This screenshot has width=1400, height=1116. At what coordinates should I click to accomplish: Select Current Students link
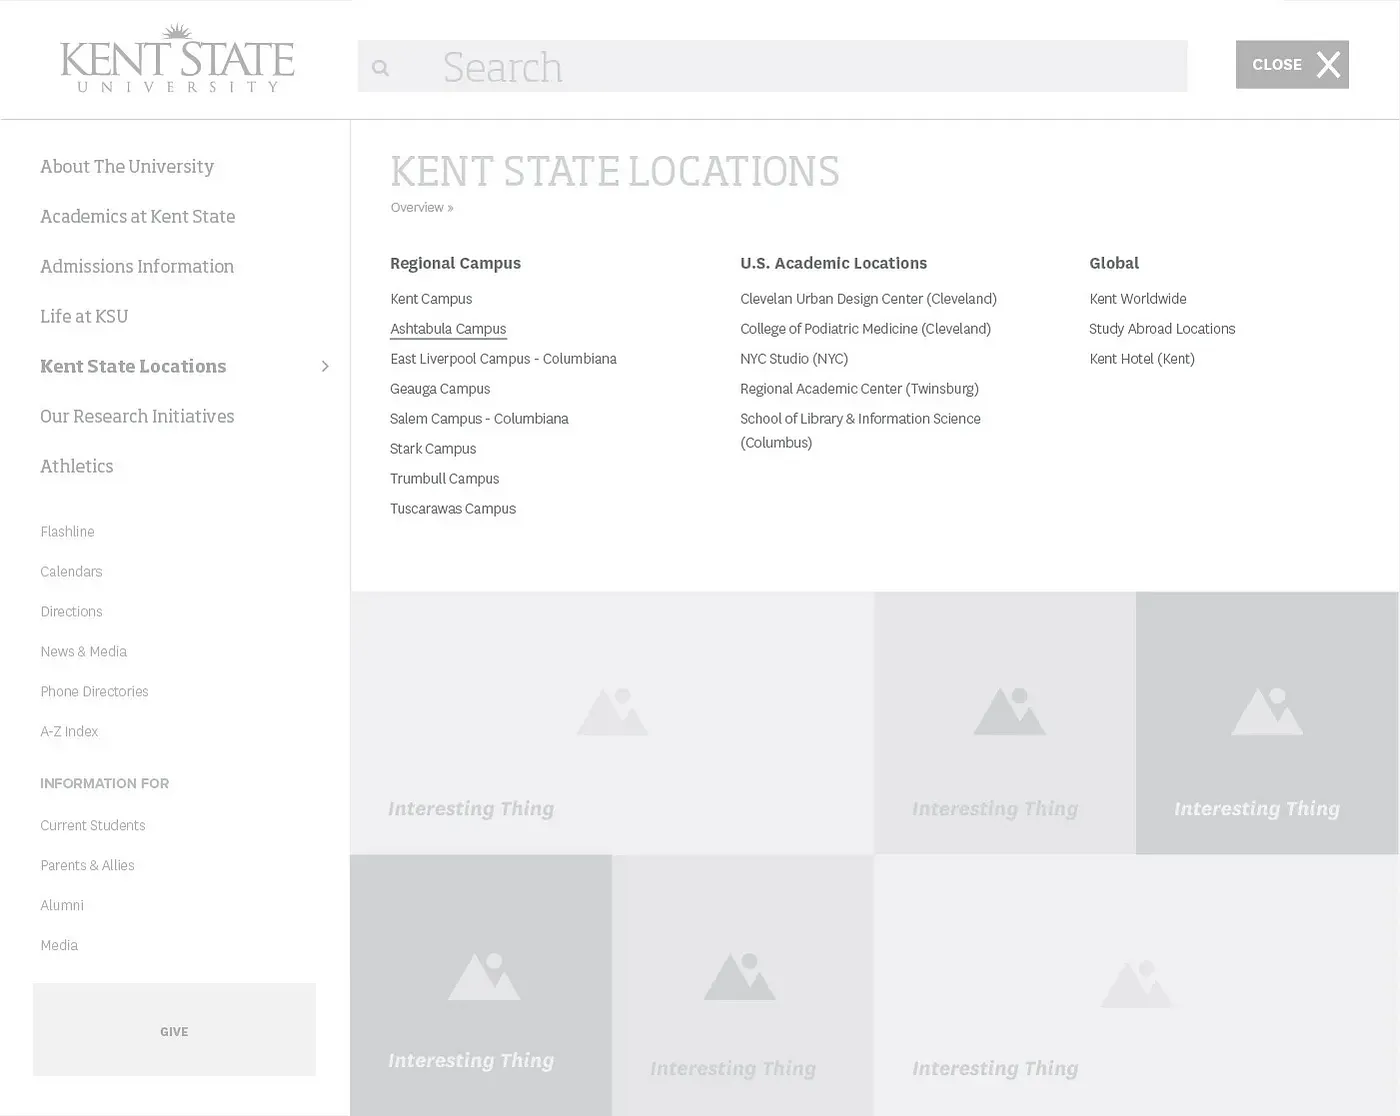[x=93, y=825]
